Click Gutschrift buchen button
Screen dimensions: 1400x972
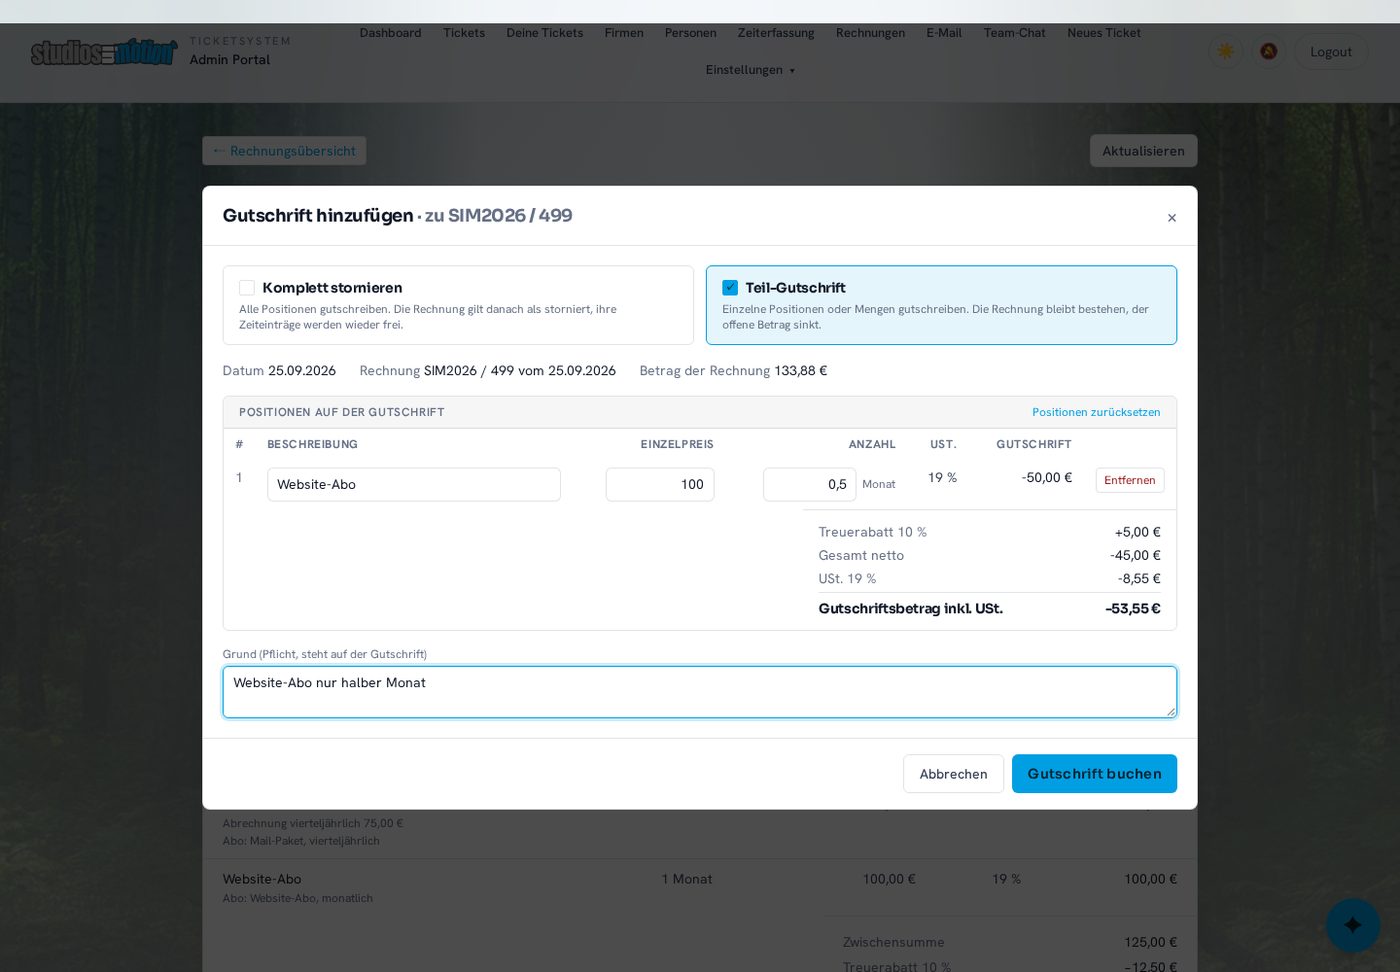click(1094, 774)
